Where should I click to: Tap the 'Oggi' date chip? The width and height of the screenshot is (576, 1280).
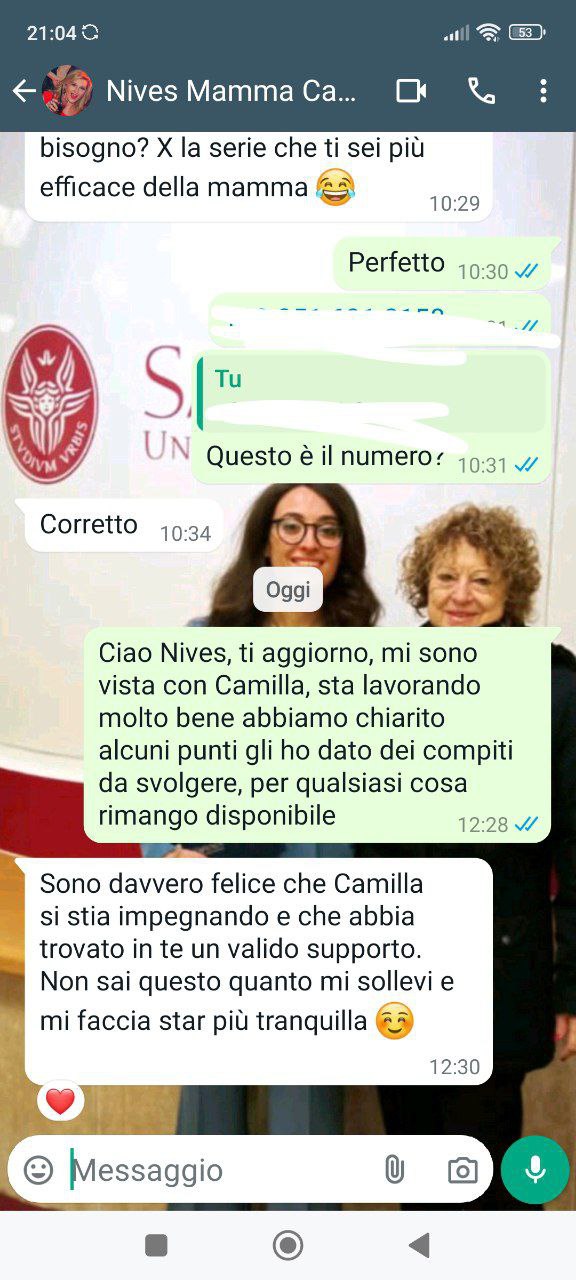(x=288, y=590)
